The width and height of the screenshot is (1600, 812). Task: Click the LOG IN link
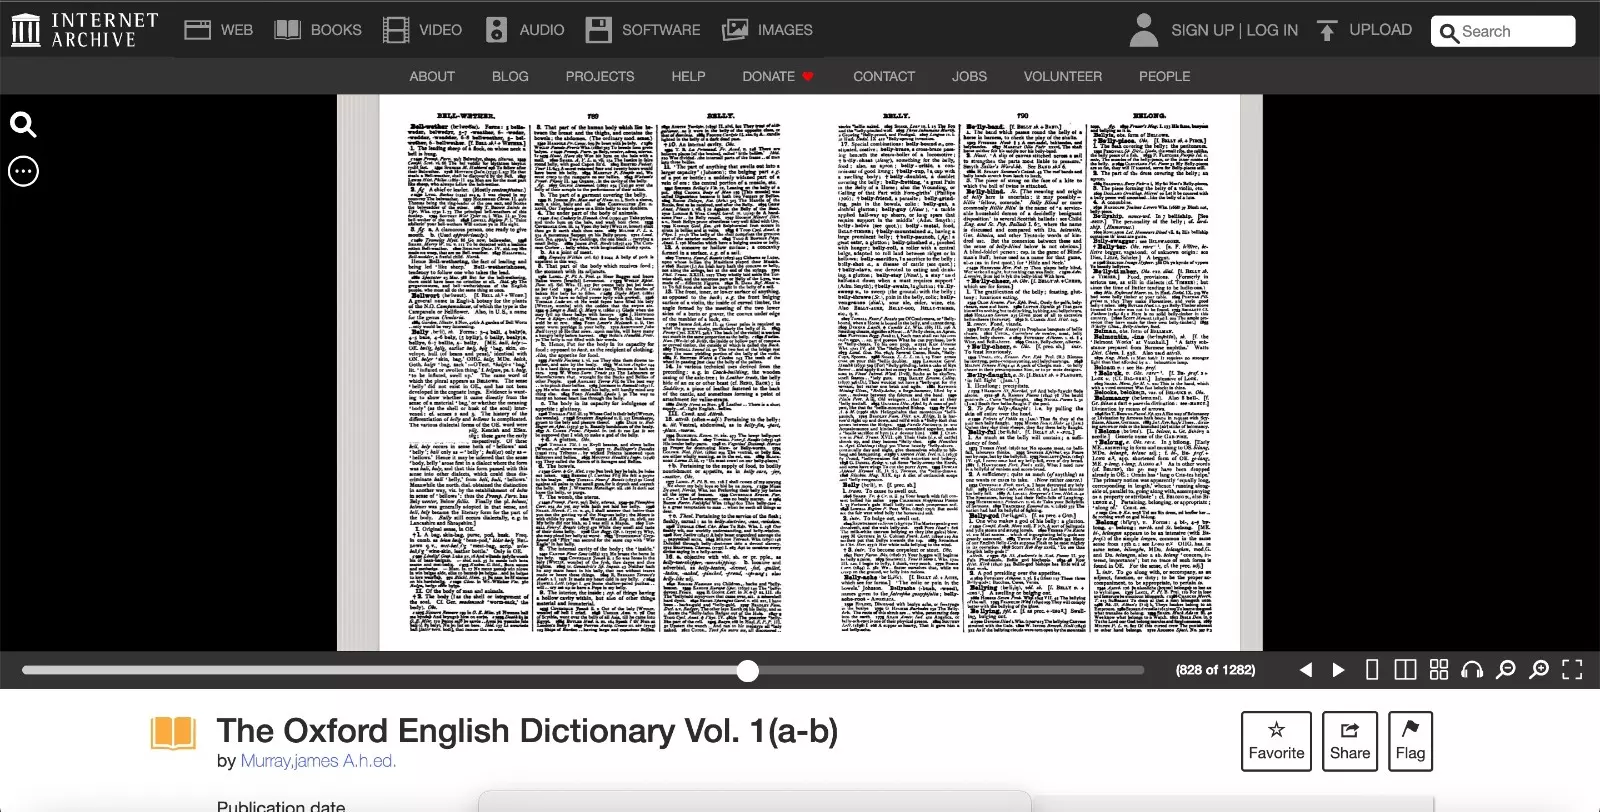(1272, 30)
